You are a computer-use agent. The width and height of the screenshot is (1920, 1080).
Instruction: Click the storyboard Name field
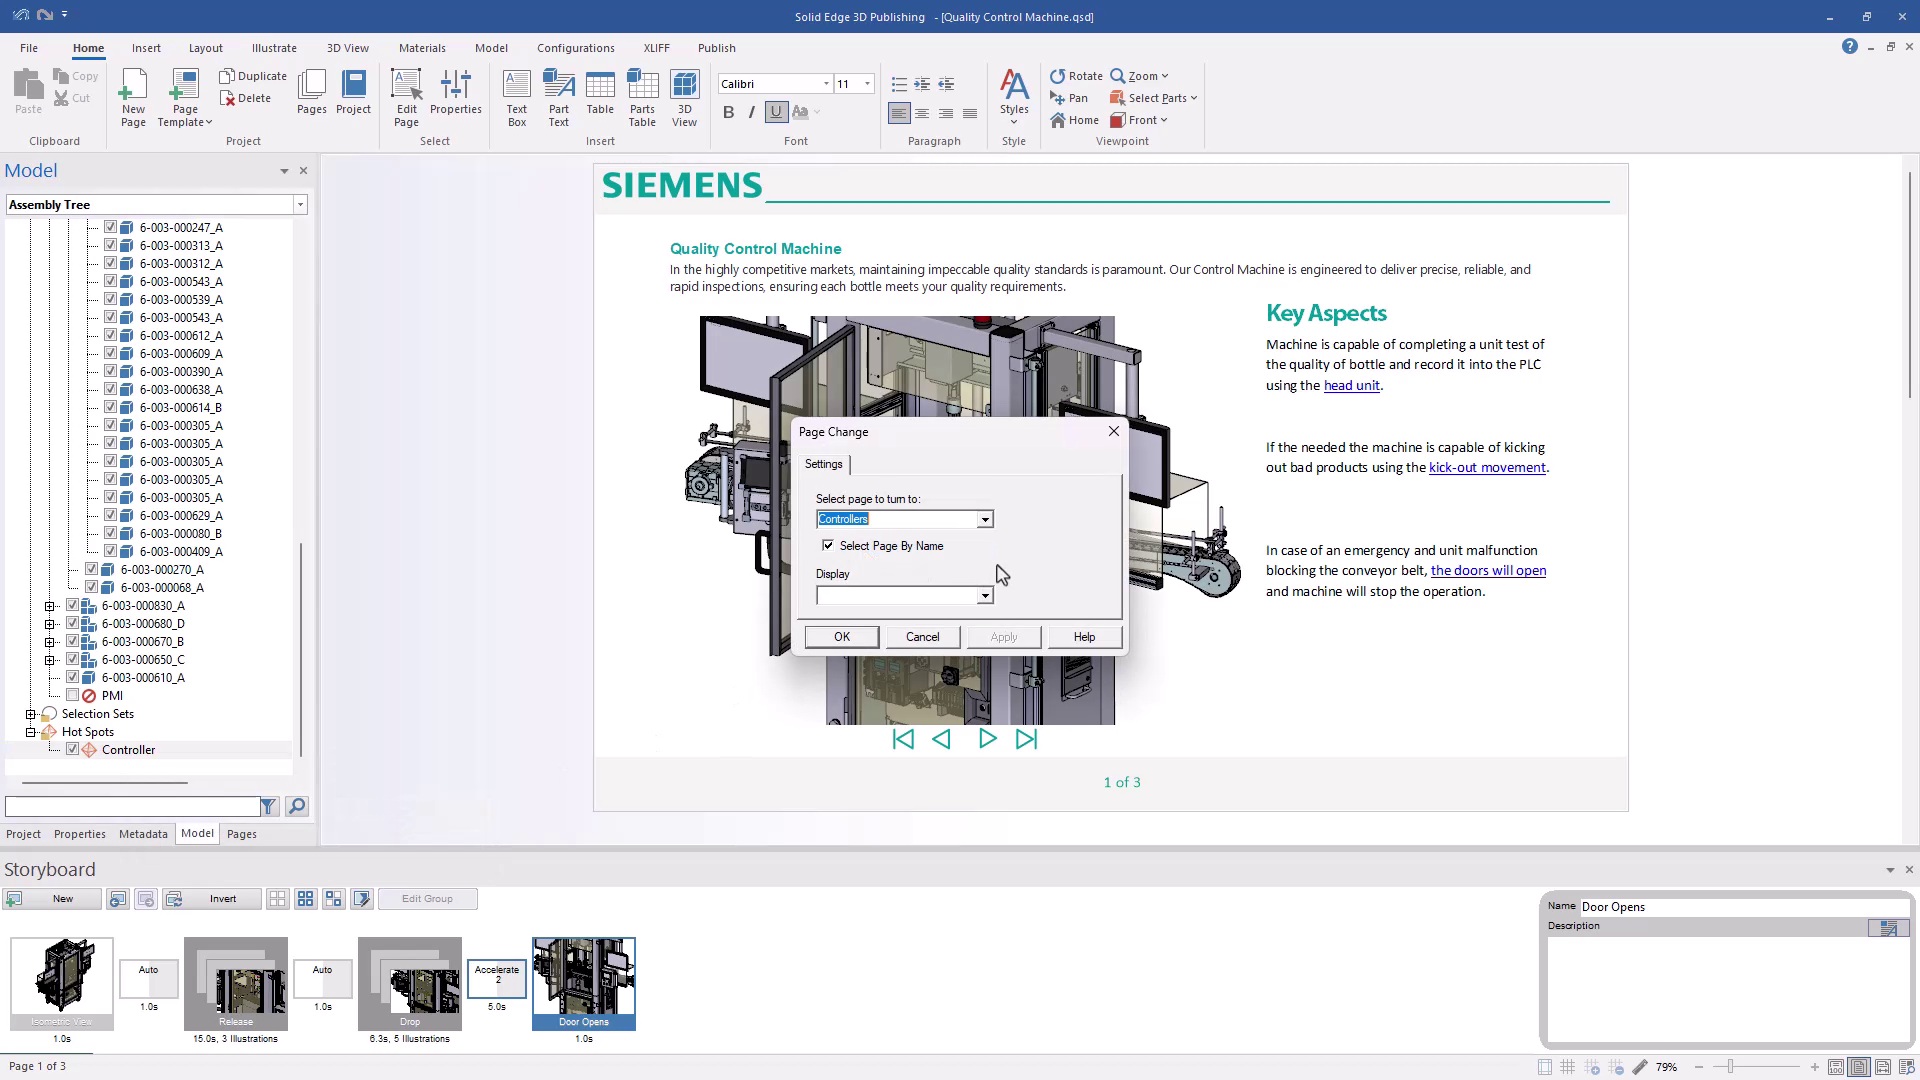[1743, 907]
